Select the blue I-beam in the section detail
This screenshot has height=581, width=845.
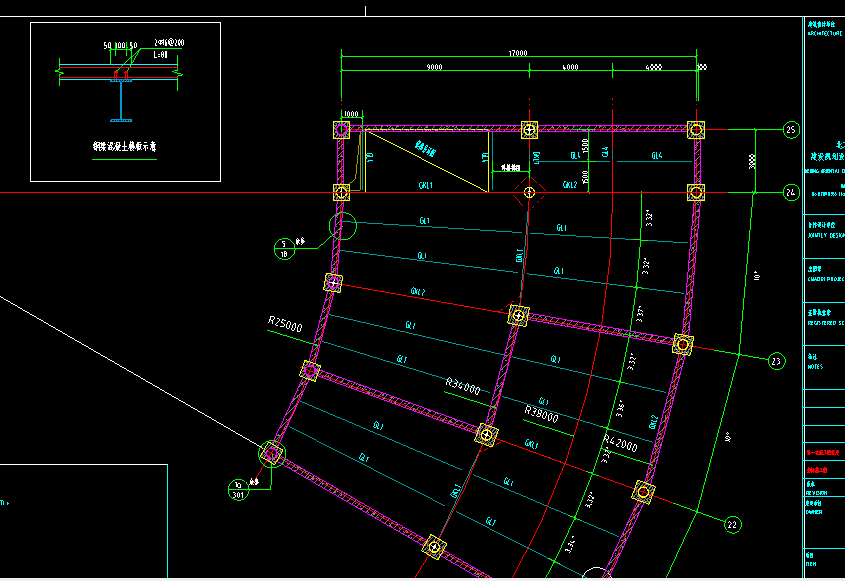[x=121, y=100]
